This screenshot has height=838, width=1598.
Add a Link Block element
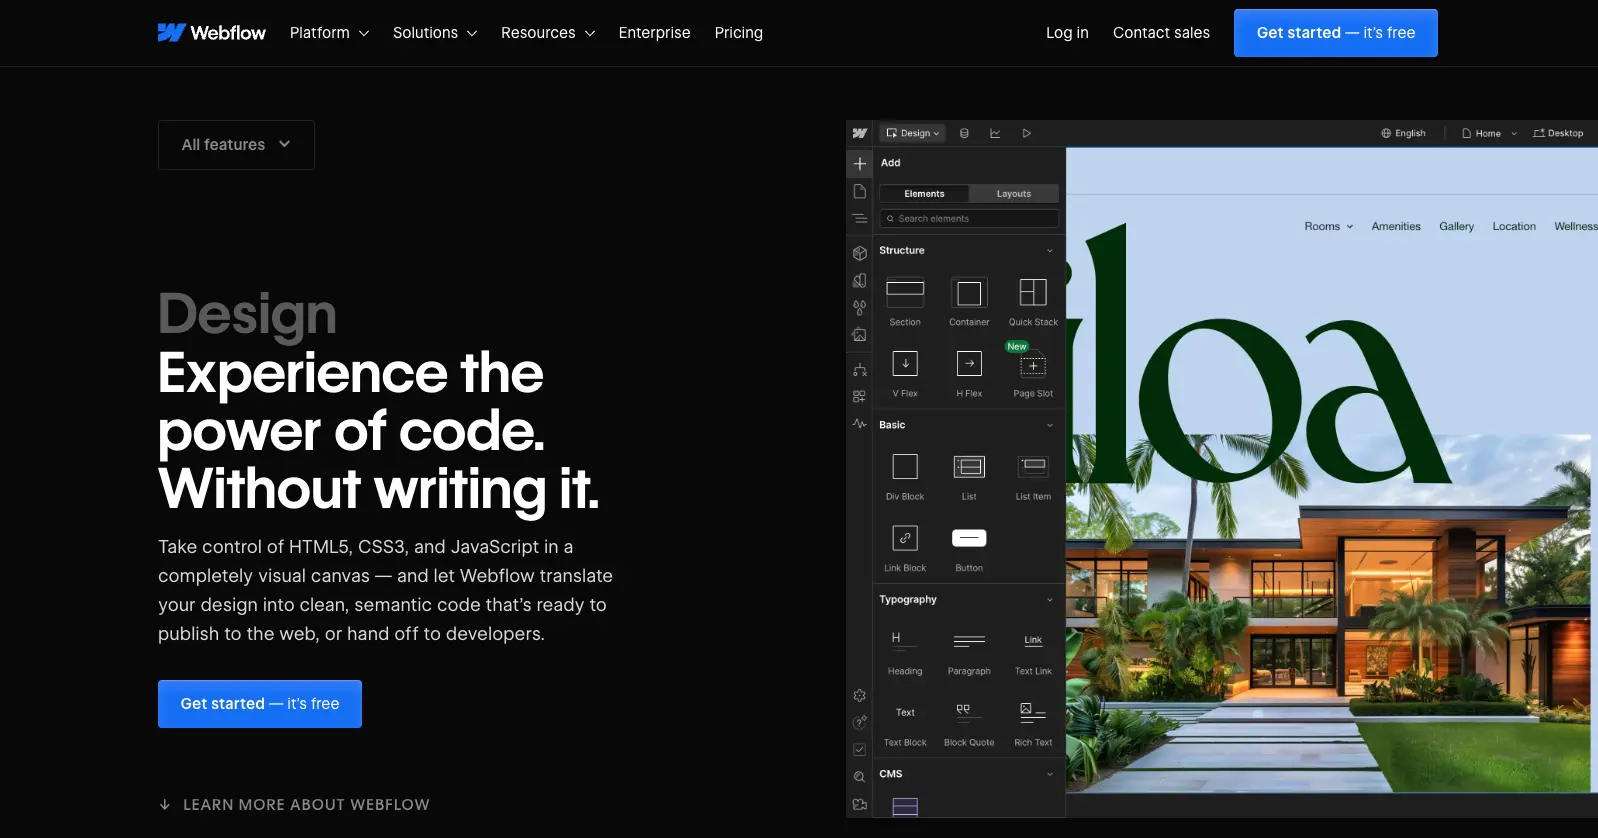(x=905, y=547)
